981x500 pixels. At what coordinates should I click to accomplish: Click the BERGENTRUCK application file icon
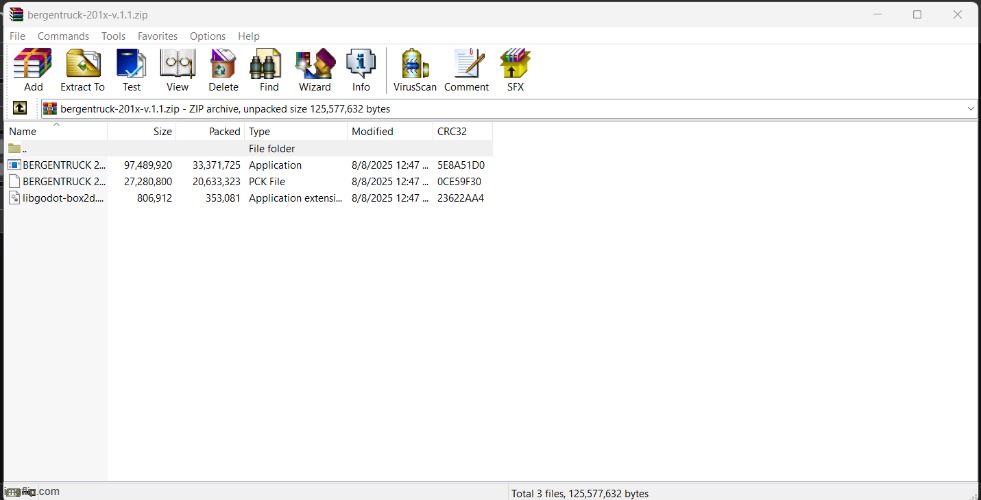[14, 165]
